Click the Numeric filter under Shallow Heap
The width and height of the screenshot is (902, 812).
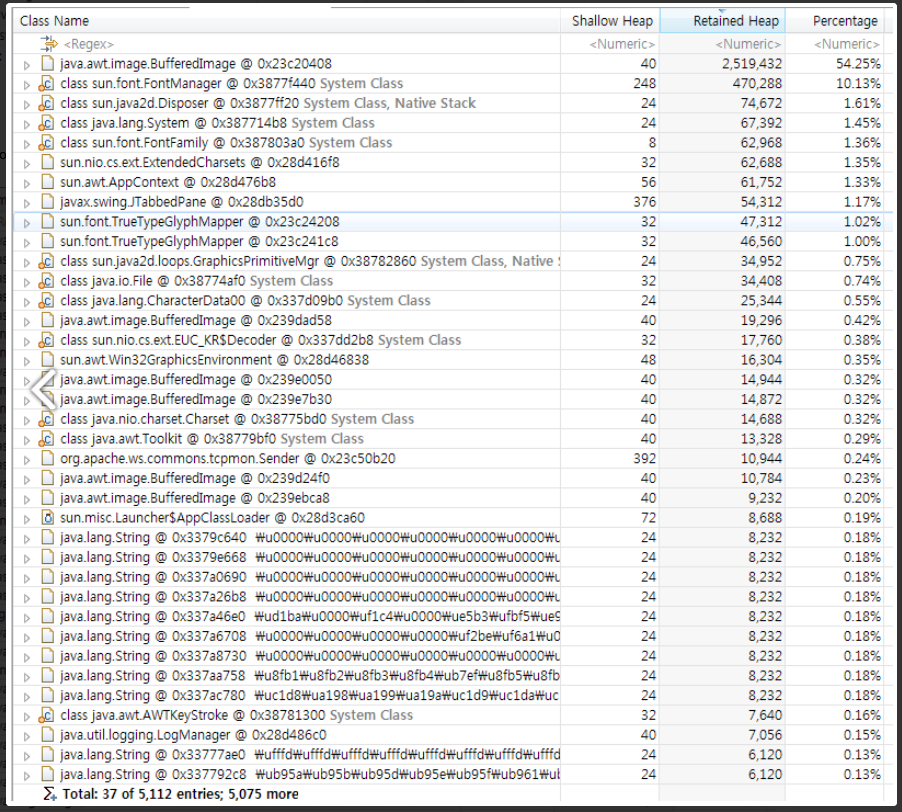[x=622, y=44]
